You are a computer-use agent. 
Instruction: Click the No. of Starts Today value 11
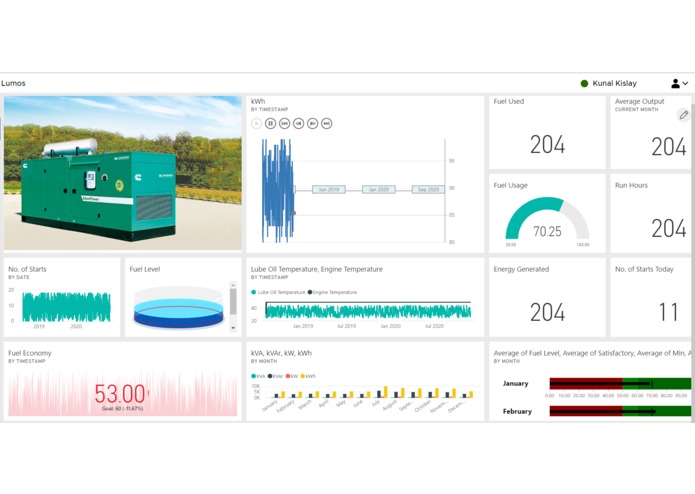[668, 312]
